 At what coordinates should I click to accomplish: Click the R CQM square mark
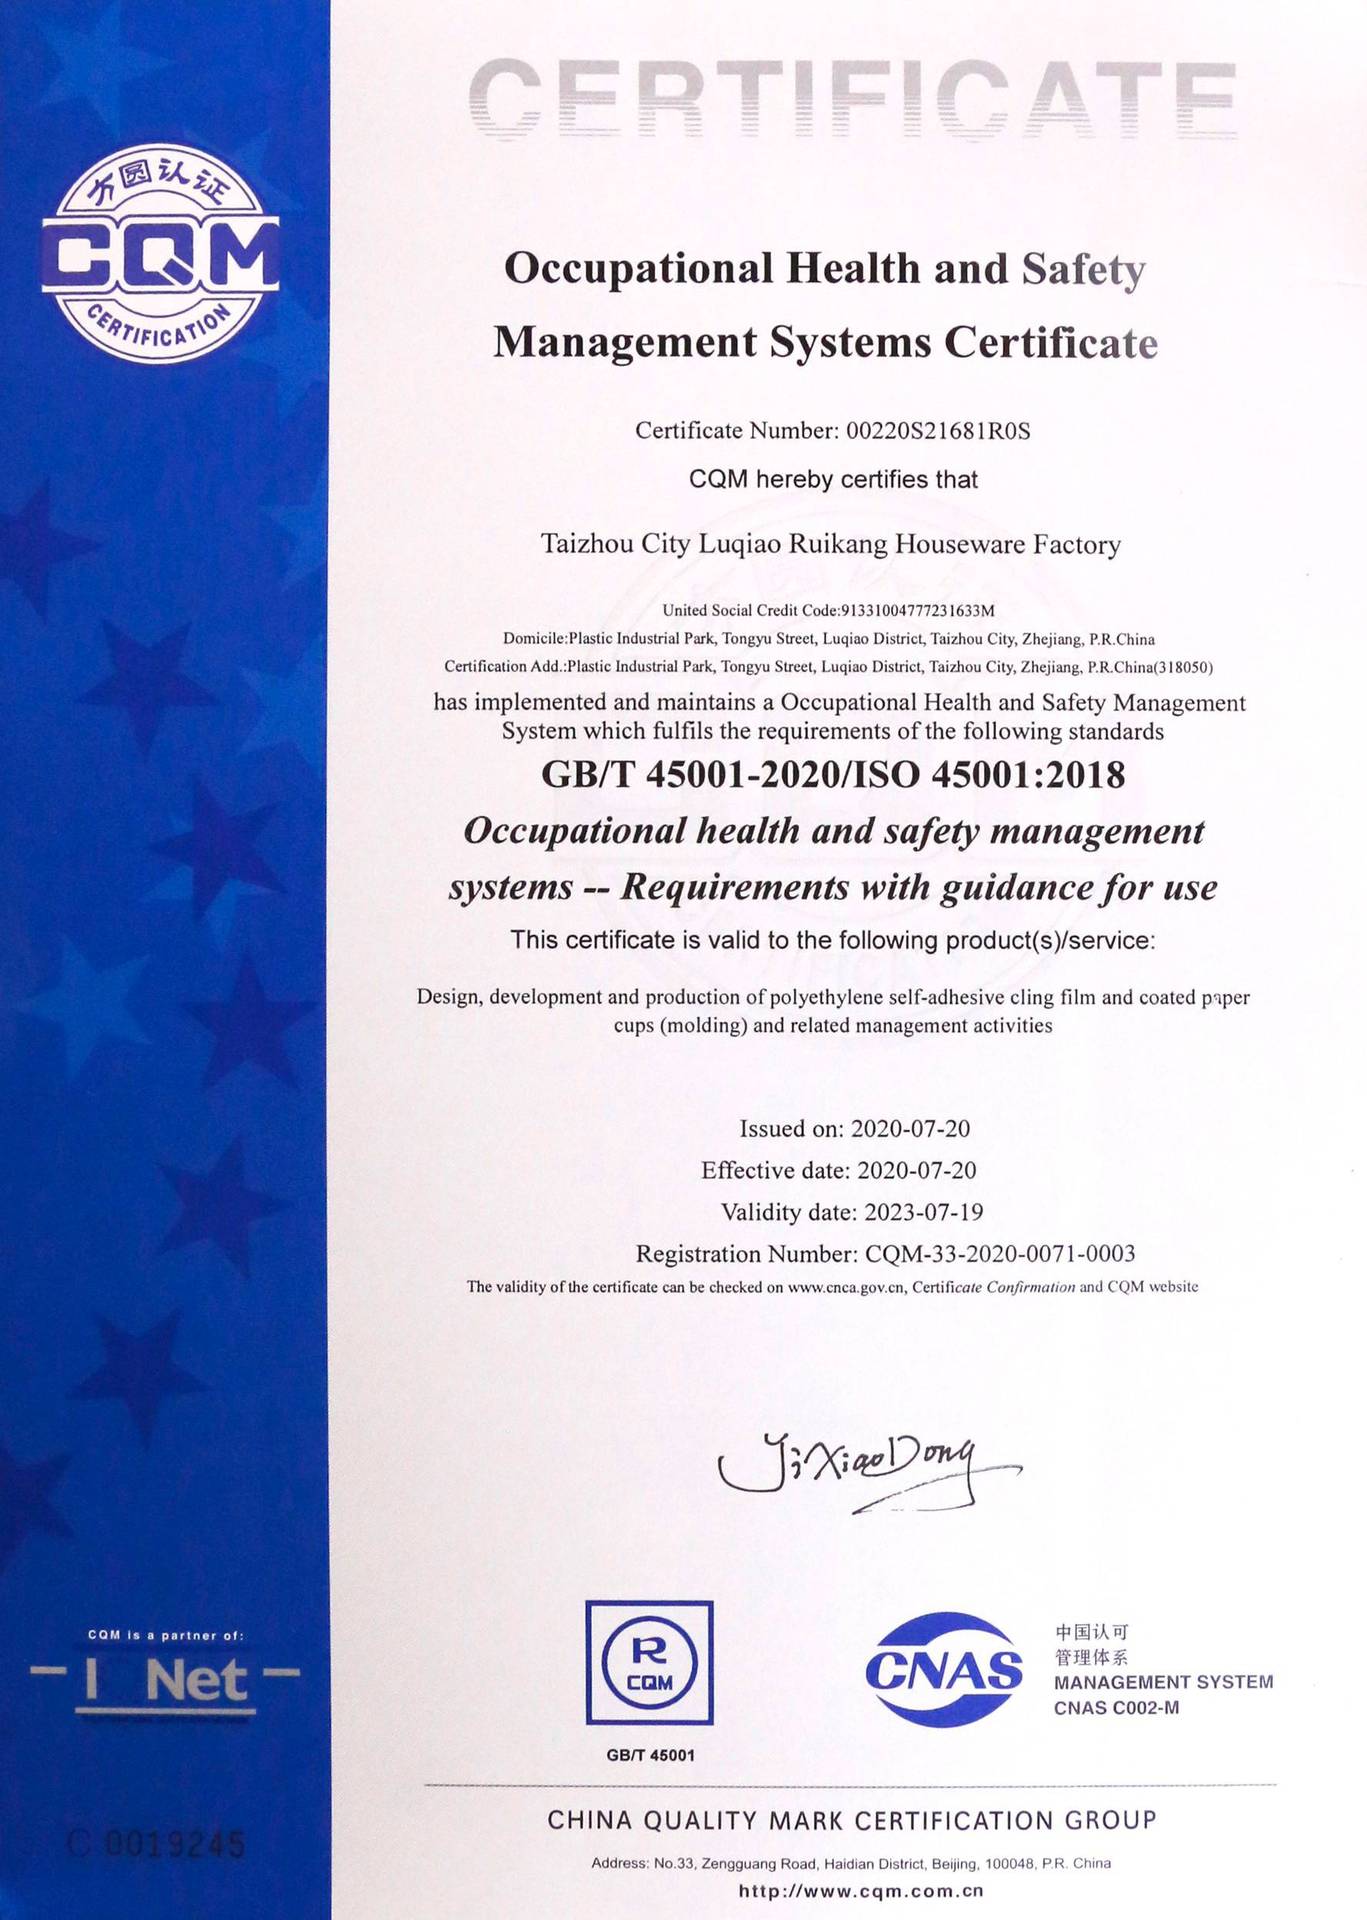pos(649,1662)
